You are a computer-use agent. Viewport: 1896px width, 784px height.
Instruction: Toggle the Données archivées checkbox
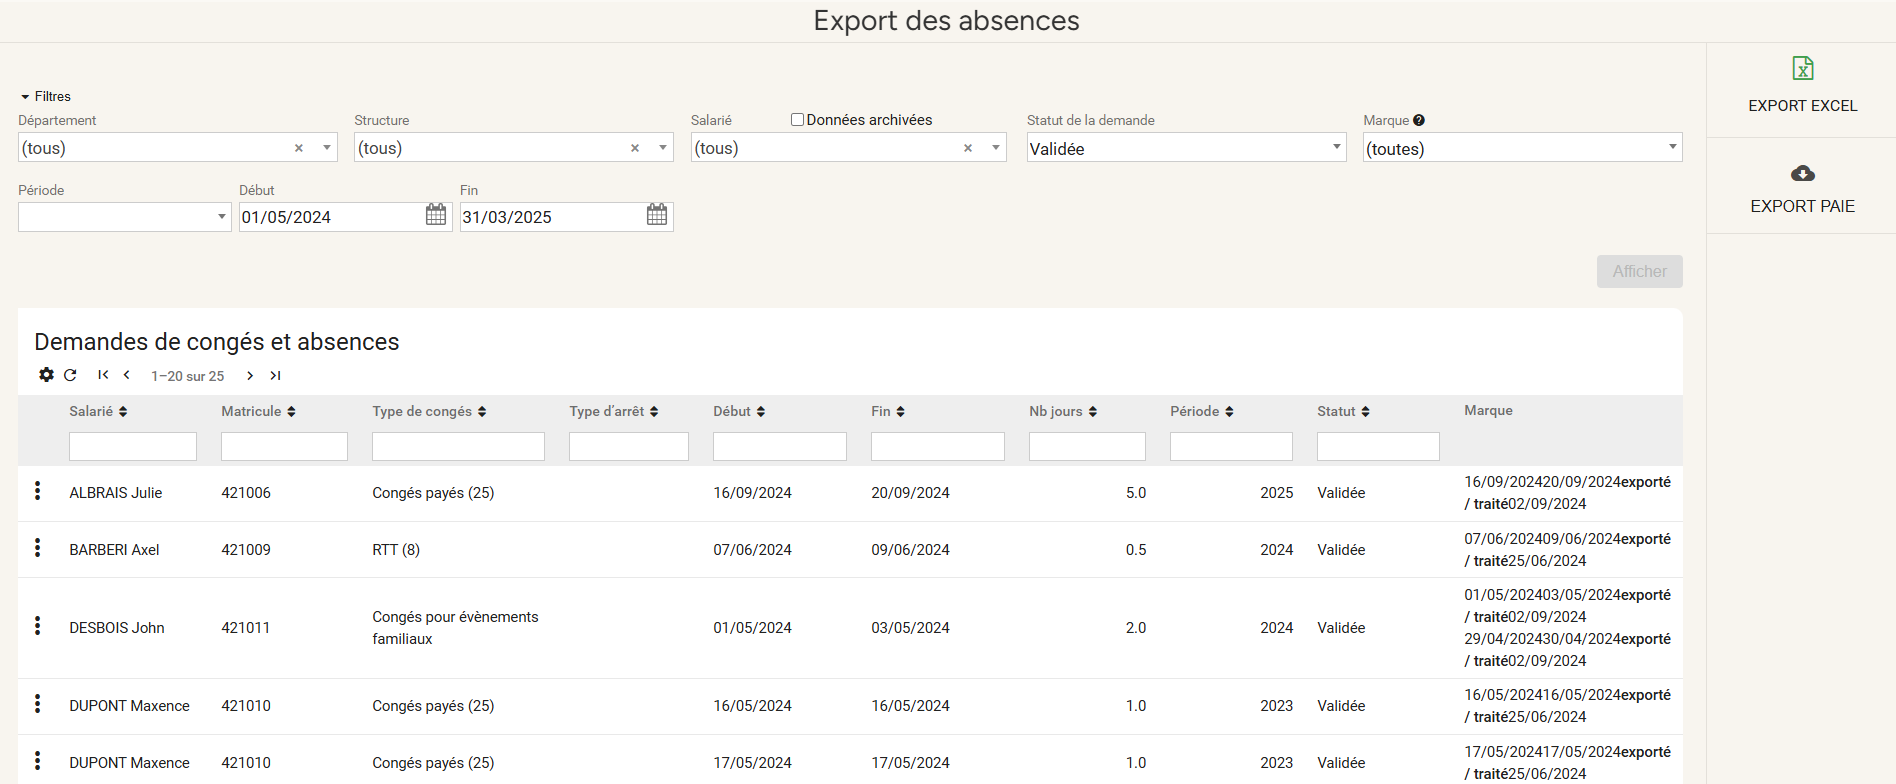click(797, 120)
